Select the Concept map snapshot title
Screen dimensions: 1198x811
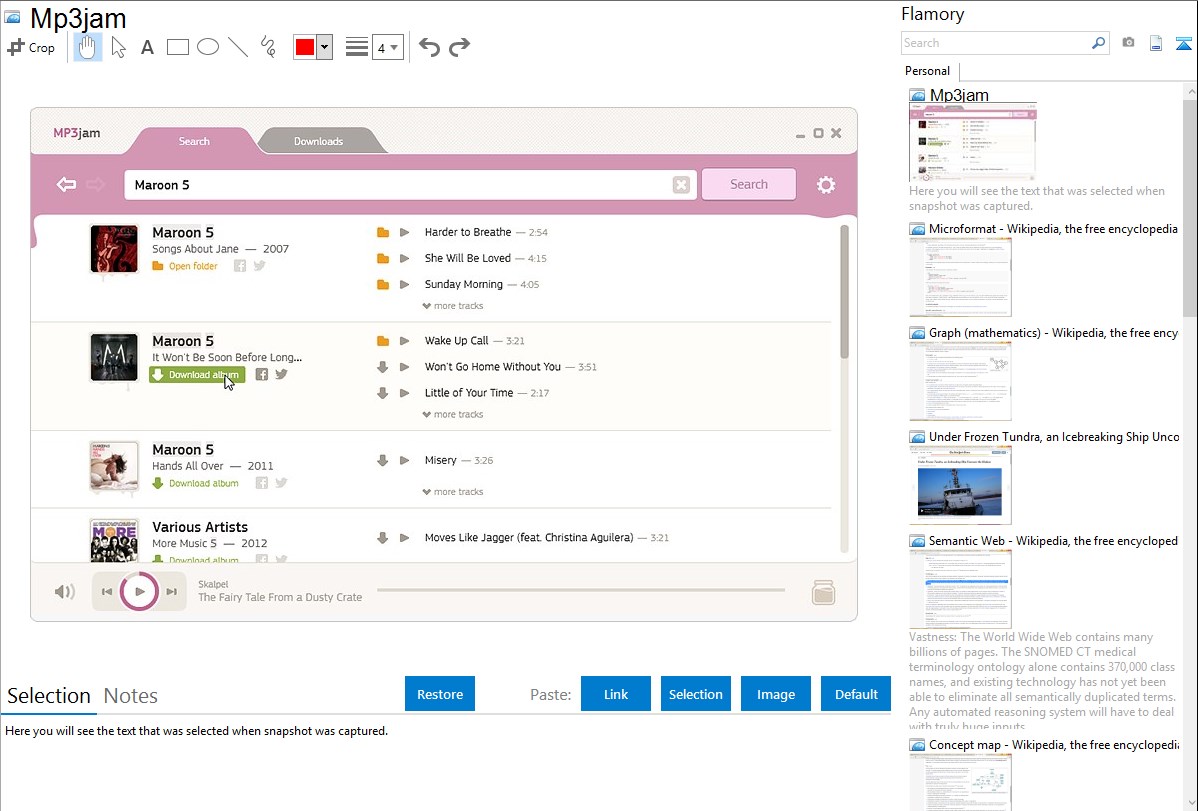click(x=1054, y=745)
